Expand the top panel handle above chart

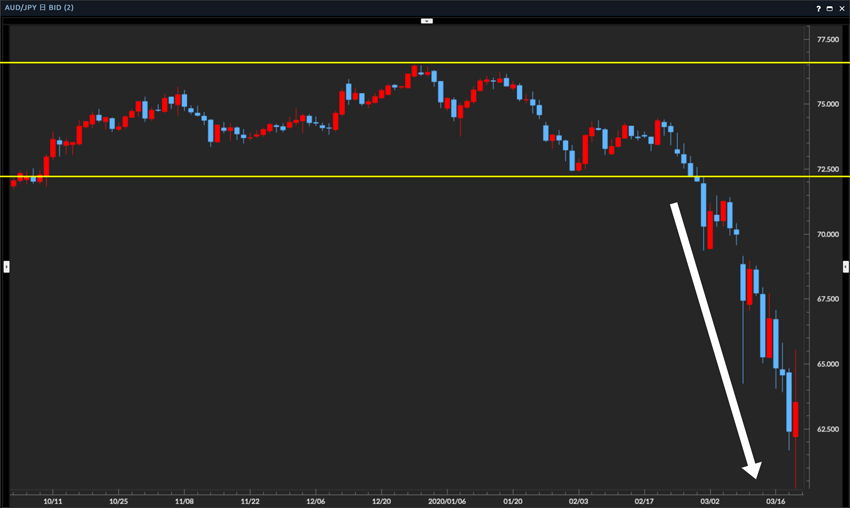click(425, 20)
